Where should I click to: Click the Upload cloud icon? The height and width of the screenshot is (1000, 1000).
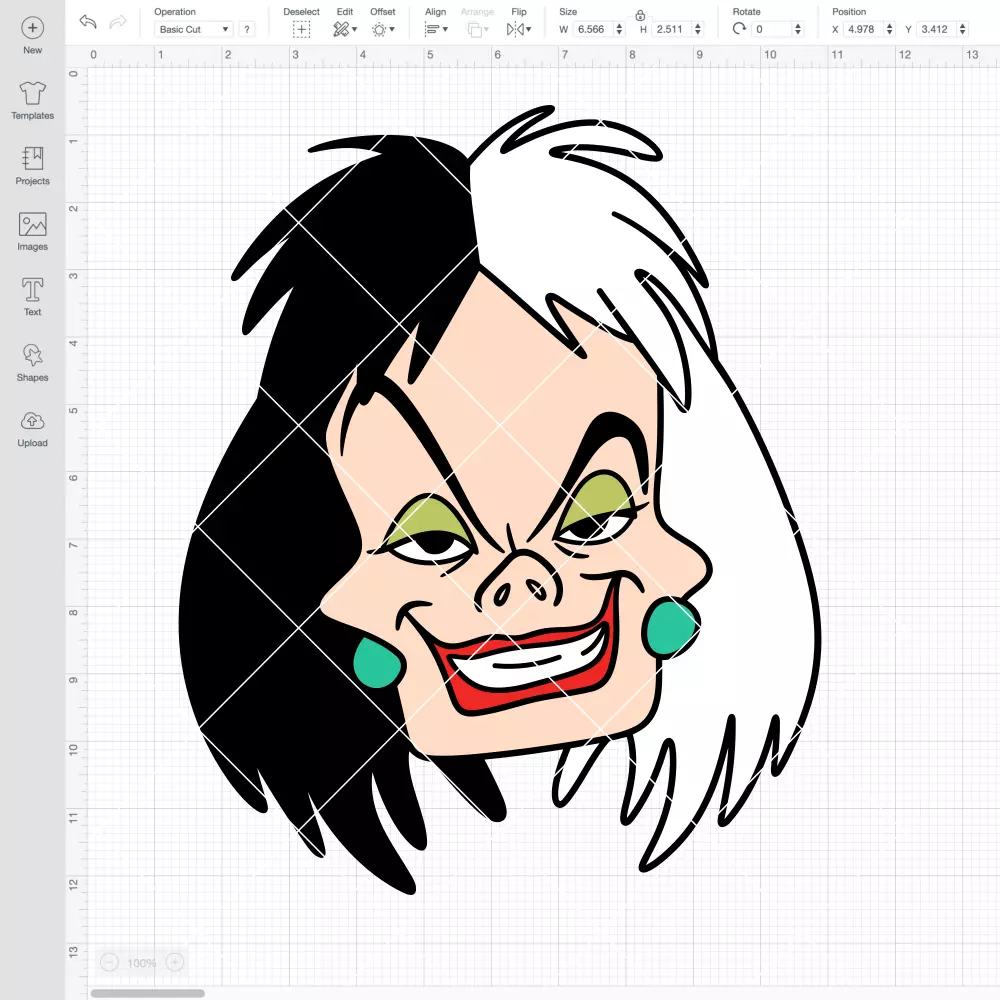point(33,421)
